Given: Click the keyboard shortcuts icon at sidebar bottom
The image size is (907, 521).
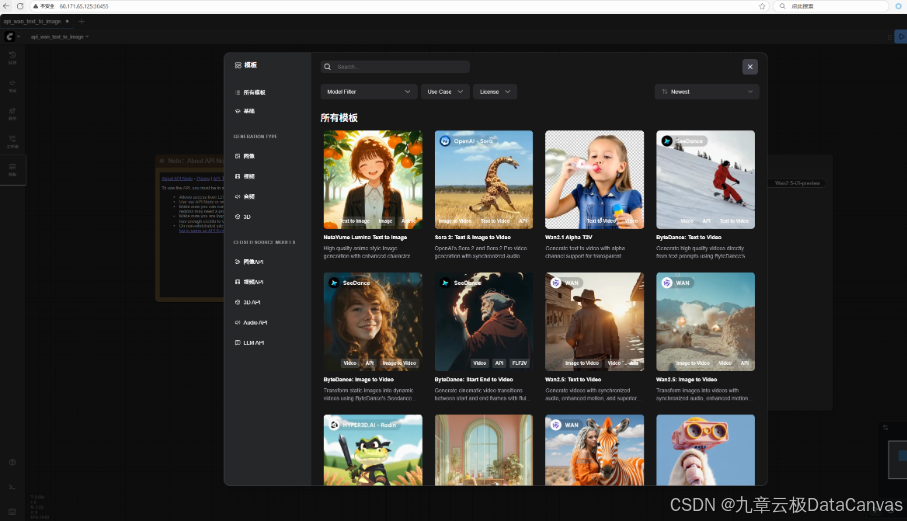Looking at the screenshot, I should [x=12, y=512].
